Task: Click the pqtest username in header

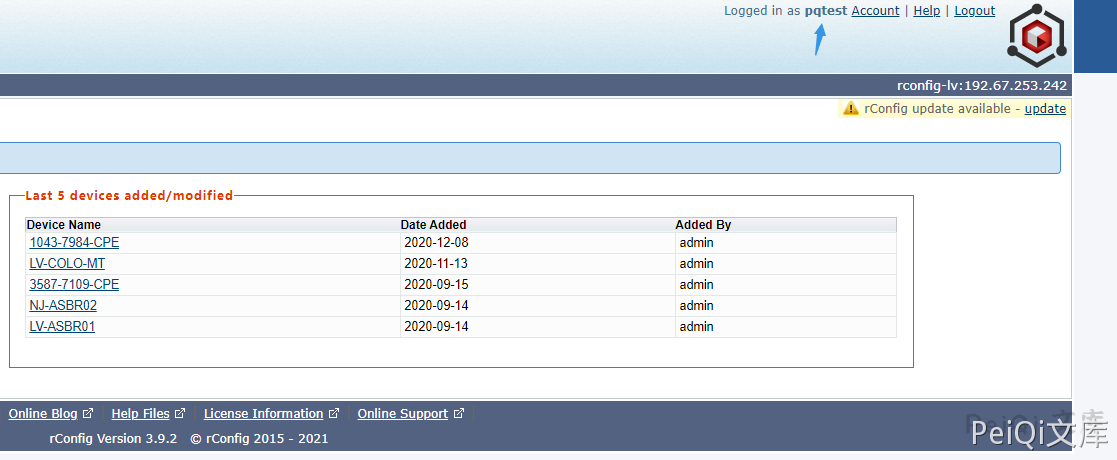Action: point(825,11)
